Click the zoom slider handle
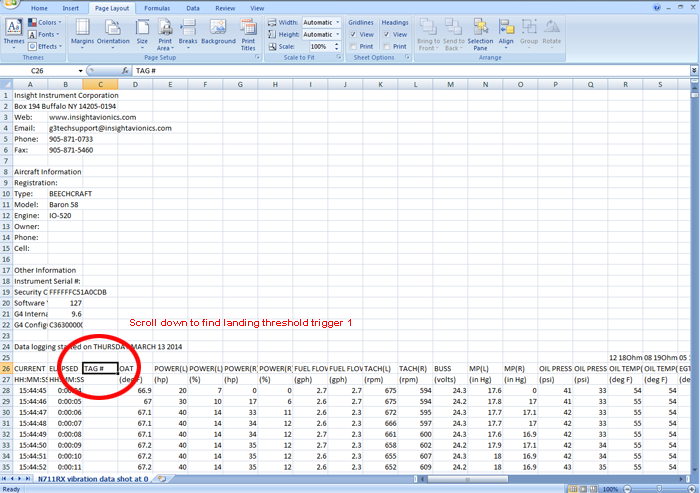 (659, 489)
